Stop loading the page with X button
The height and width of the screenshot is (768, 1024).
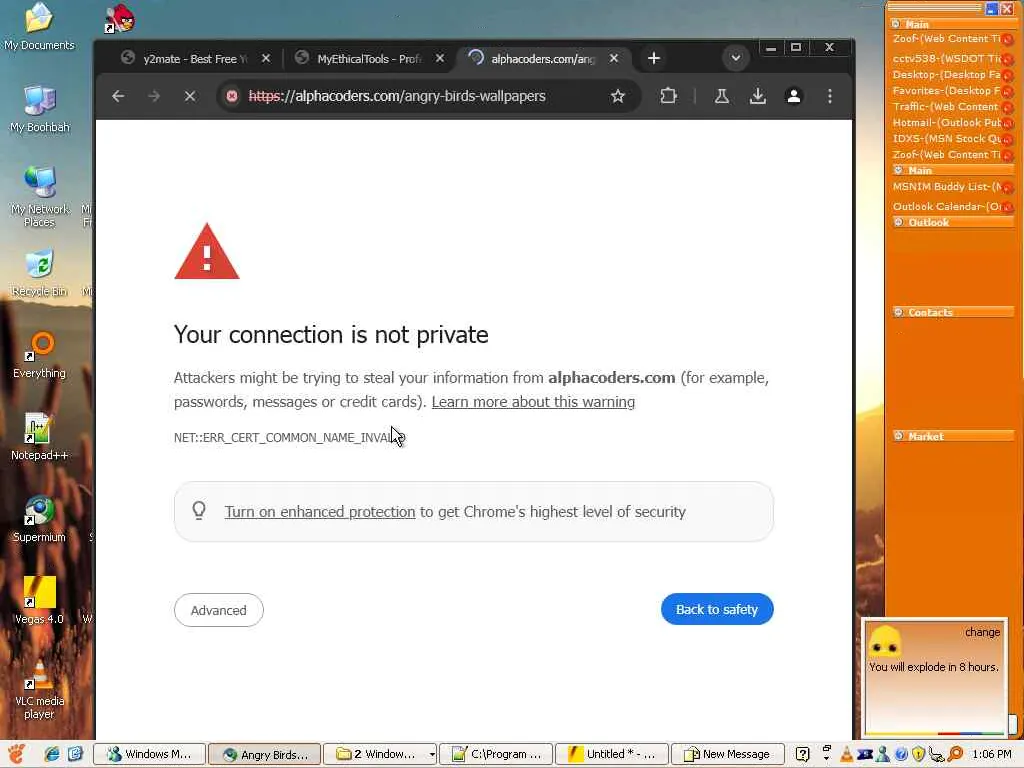tap(190, 97)
